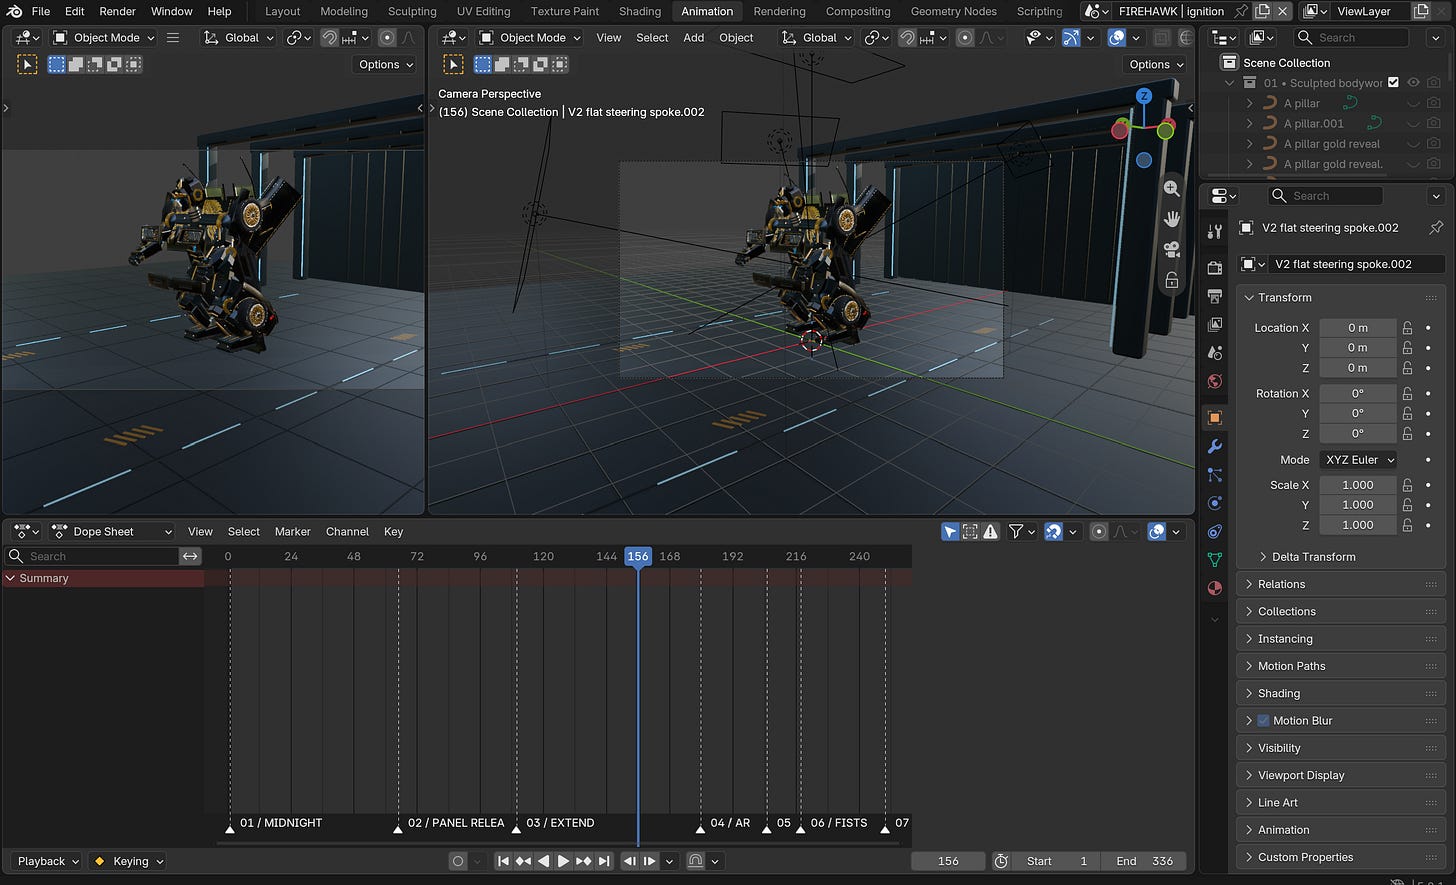Open the Render menu
Viewport: 1456px width, 885px height.
[117, 11]
